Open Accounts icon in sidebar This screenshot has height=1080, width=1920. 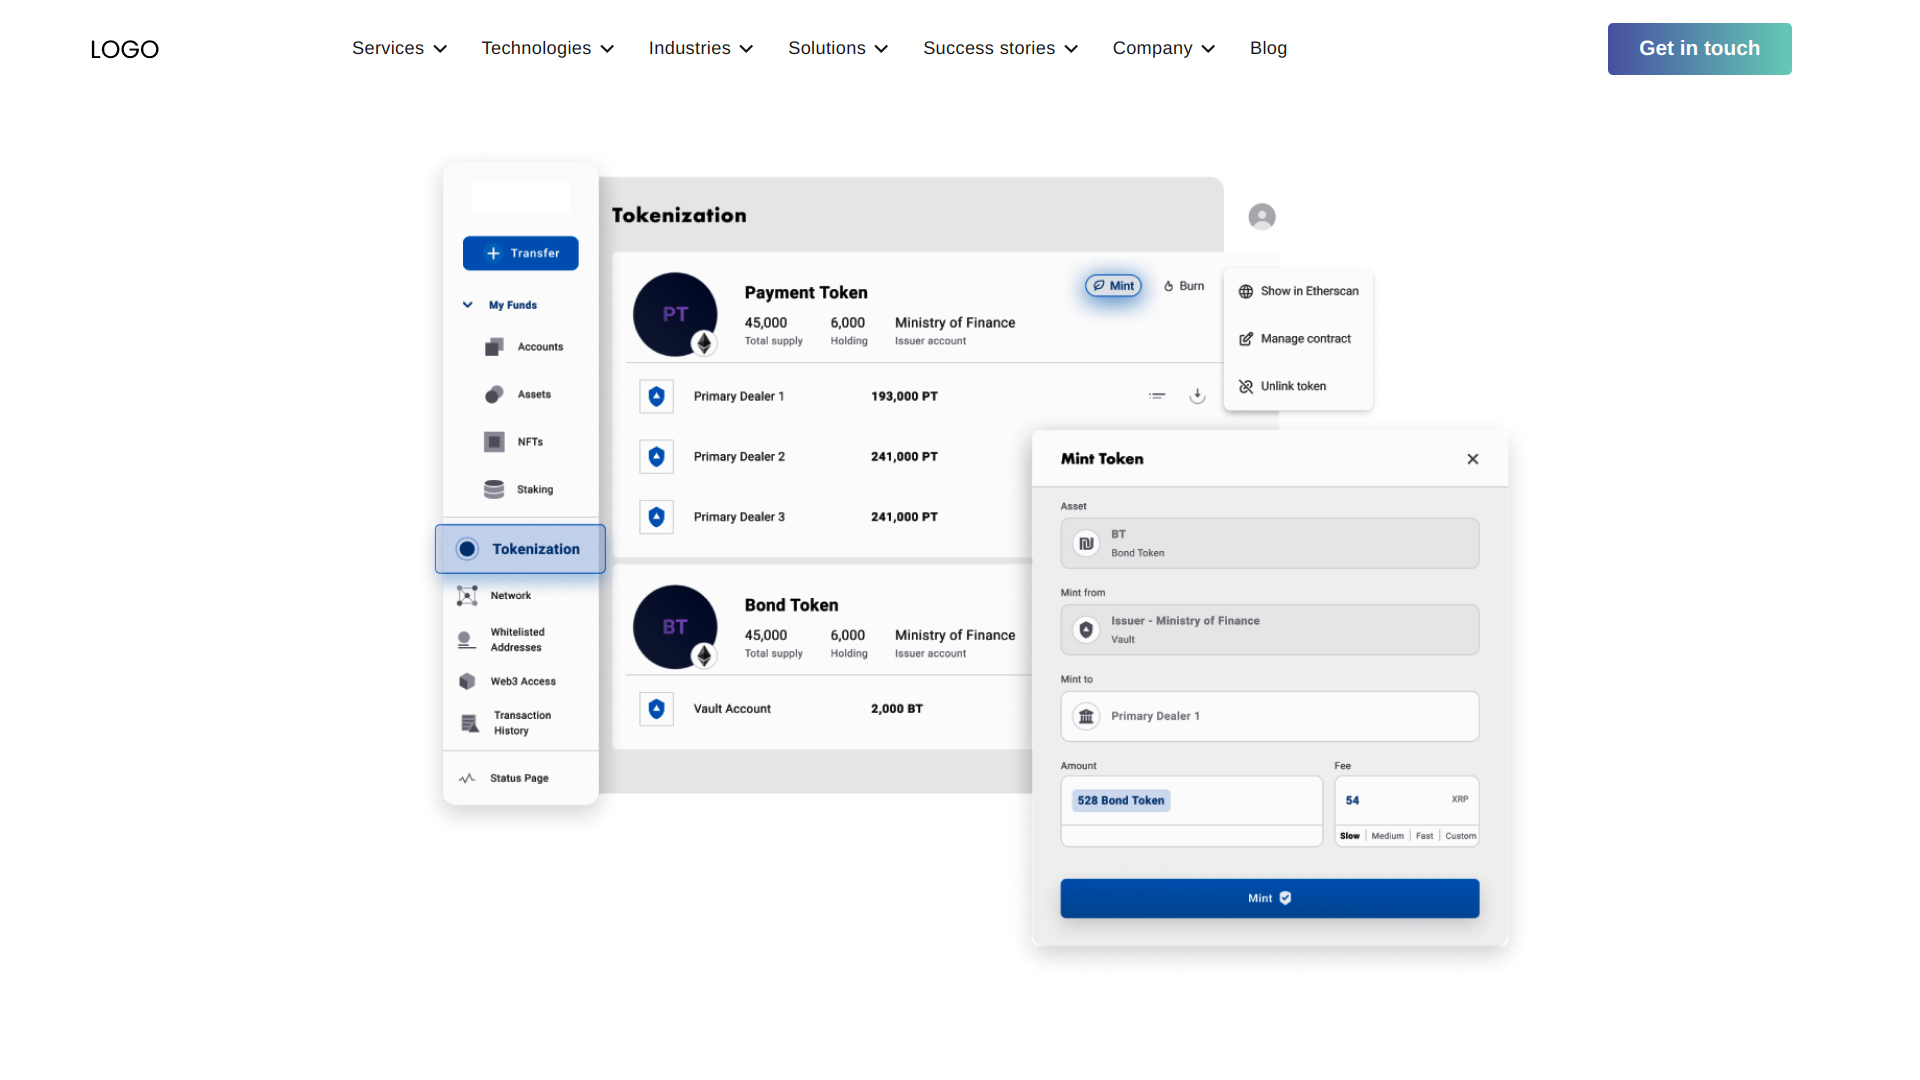[x=494, y=347]
